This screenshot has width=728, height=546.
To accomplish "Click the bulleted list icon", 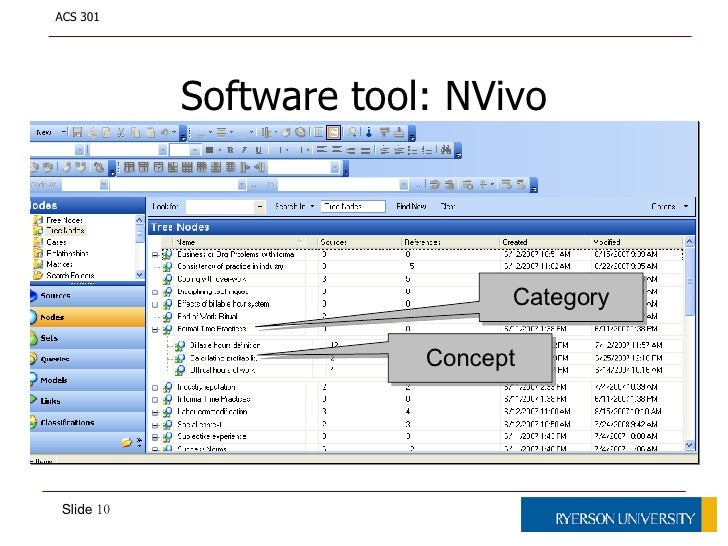I will (412, 150).
